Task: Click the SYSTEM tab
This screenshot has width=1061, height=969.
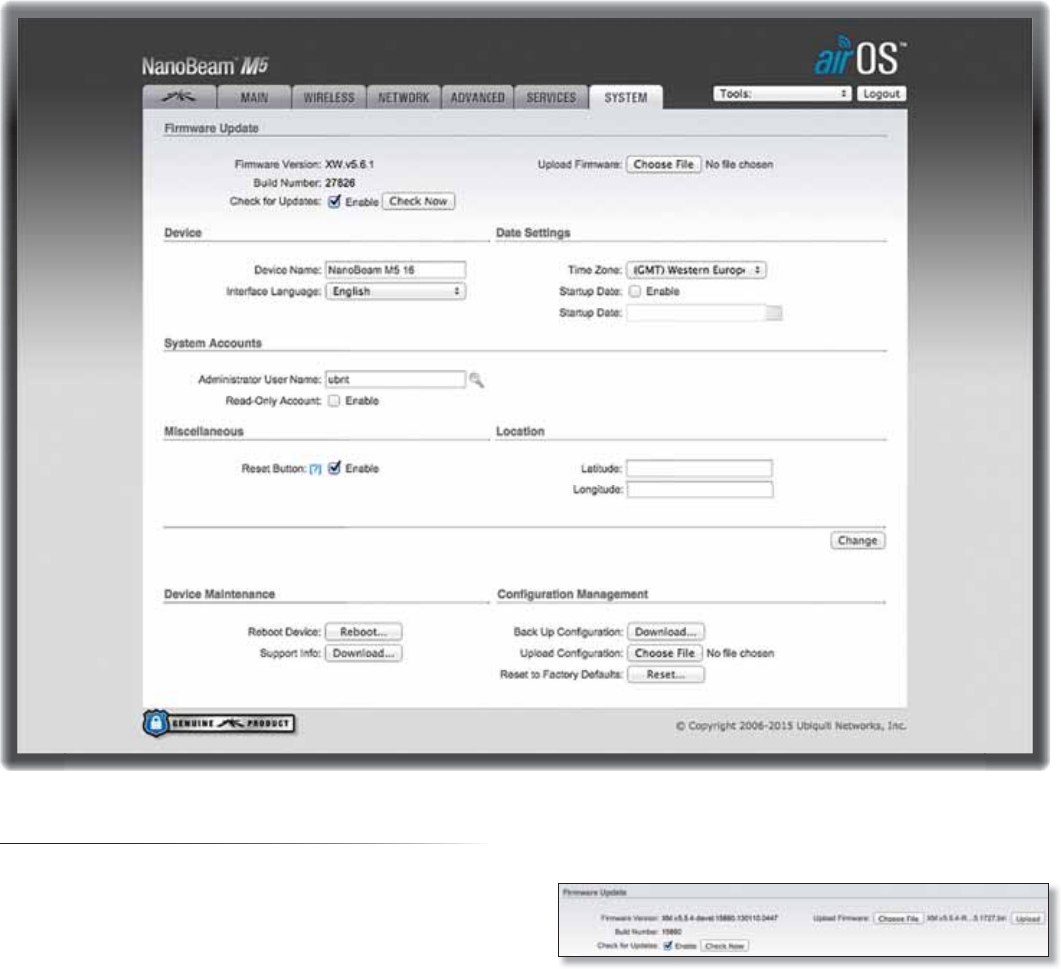Action: [626, 97]
